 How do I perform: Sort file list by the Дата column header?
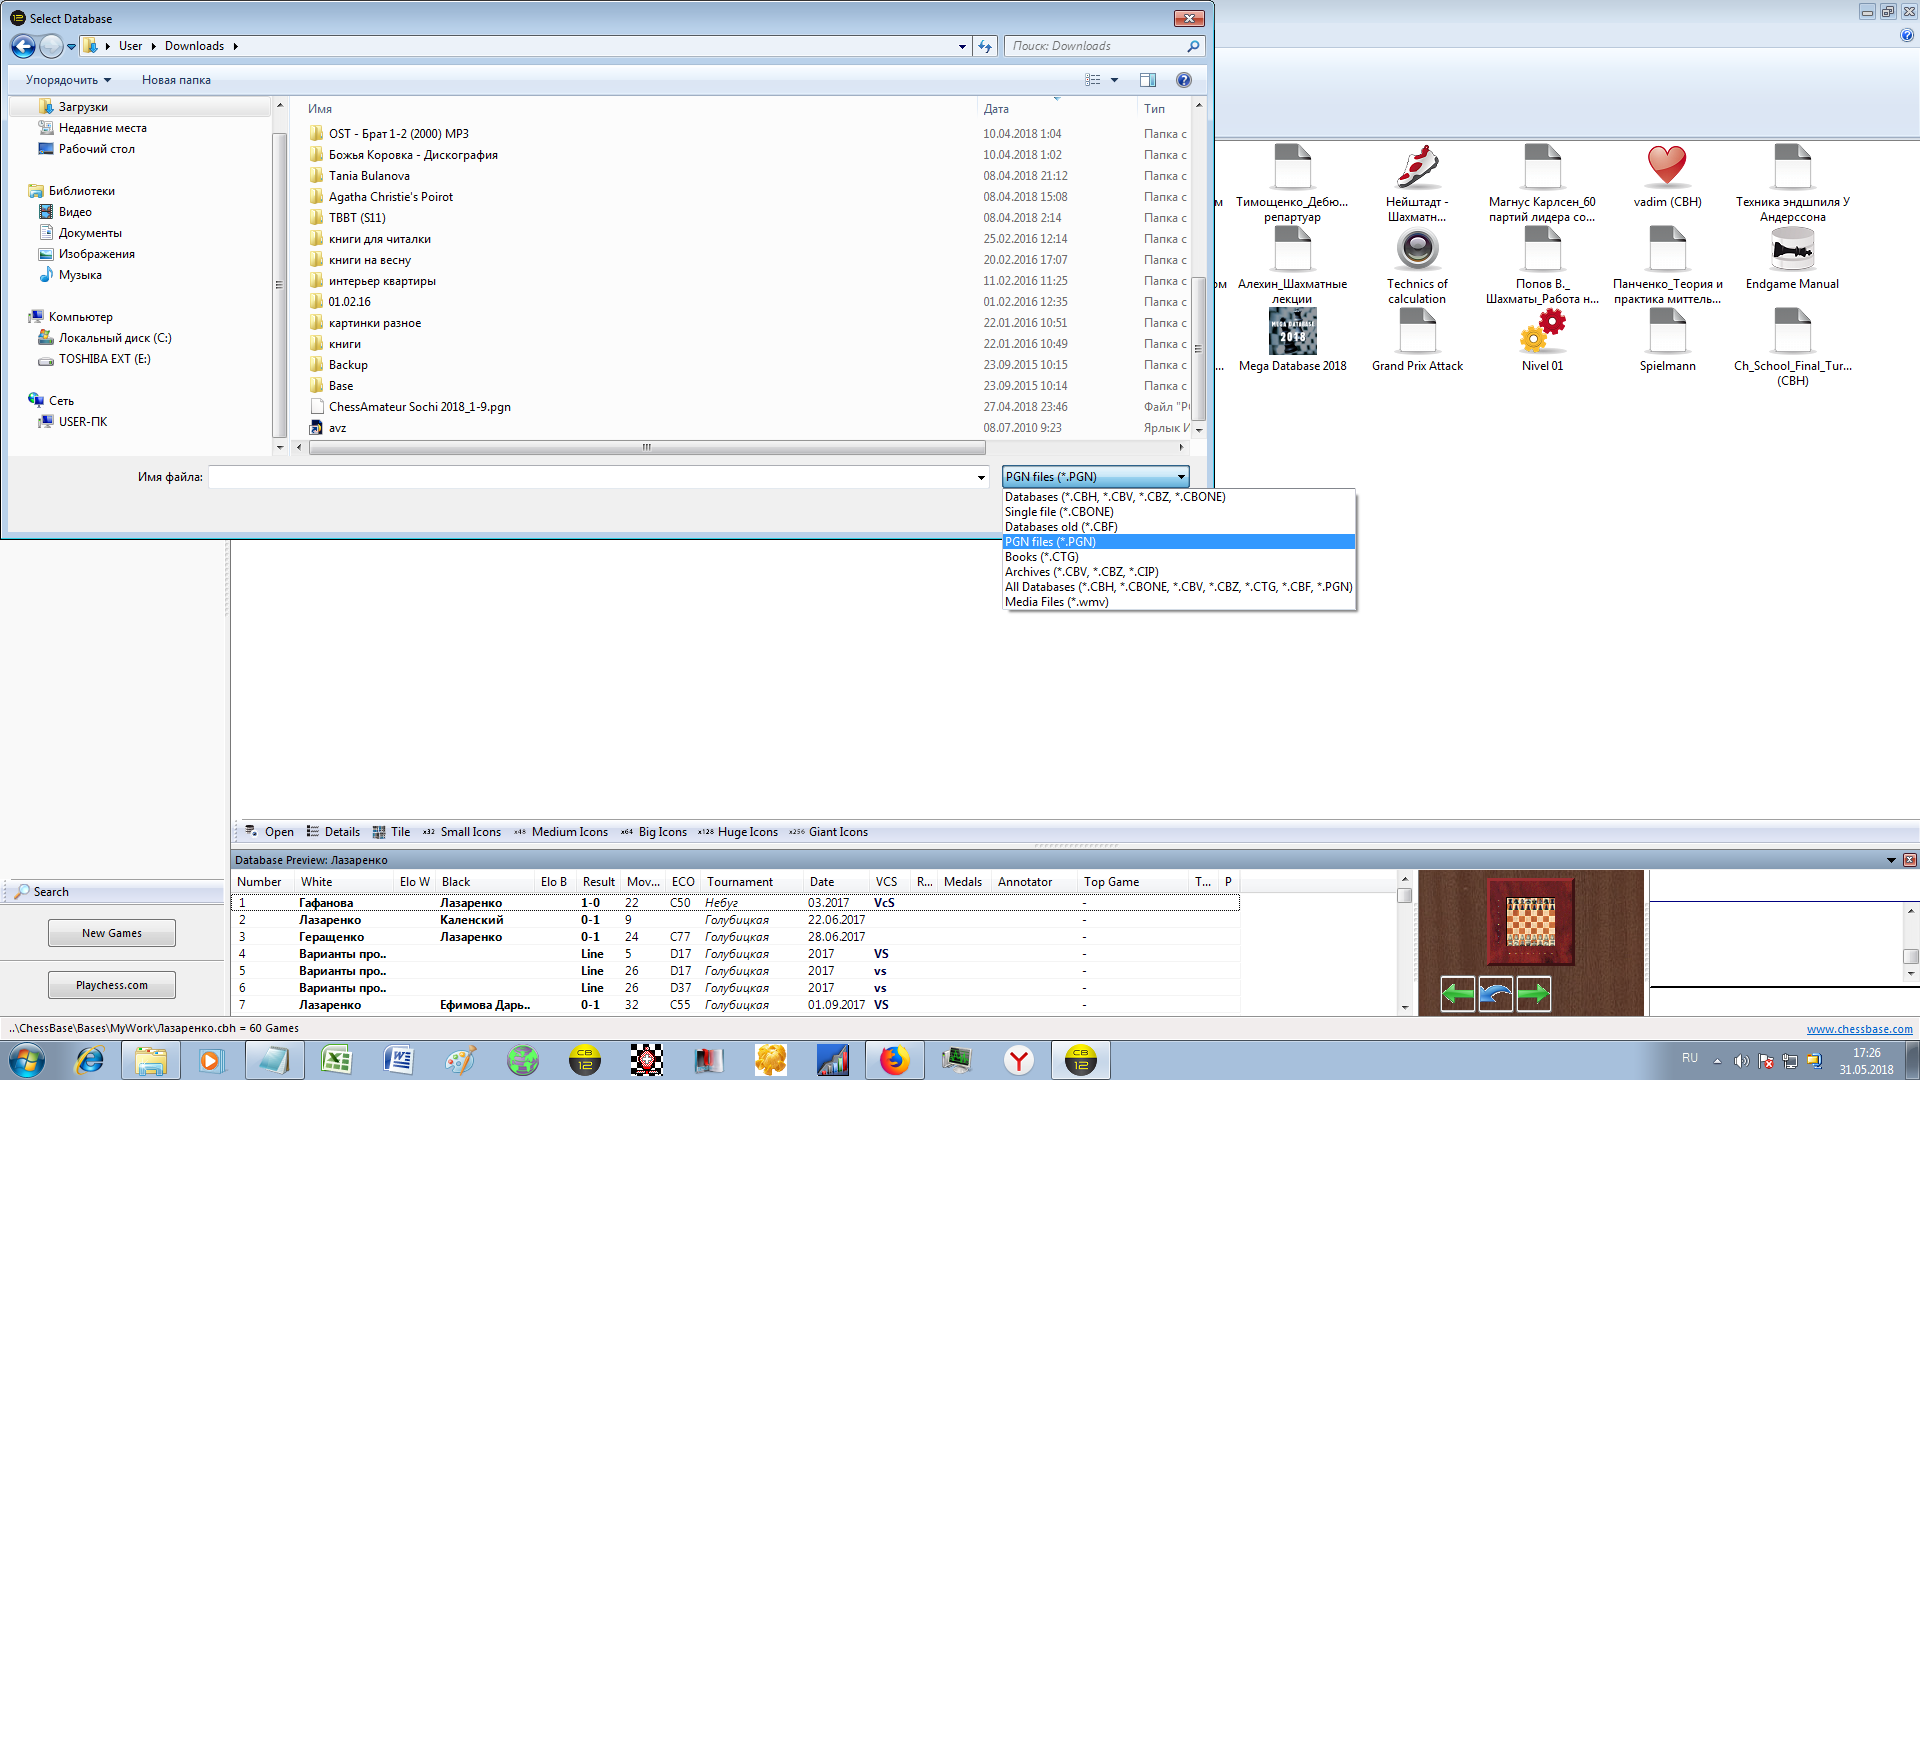(x=1056, y=109)
